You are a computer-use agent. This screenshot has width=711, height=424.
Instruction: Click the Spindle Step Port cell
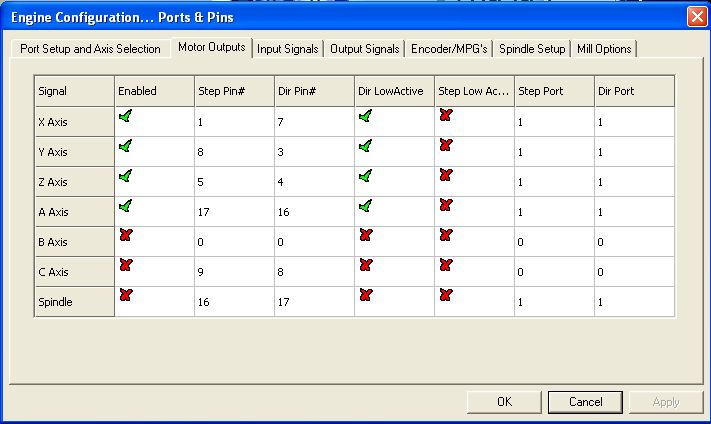click(x=554, y=302)
